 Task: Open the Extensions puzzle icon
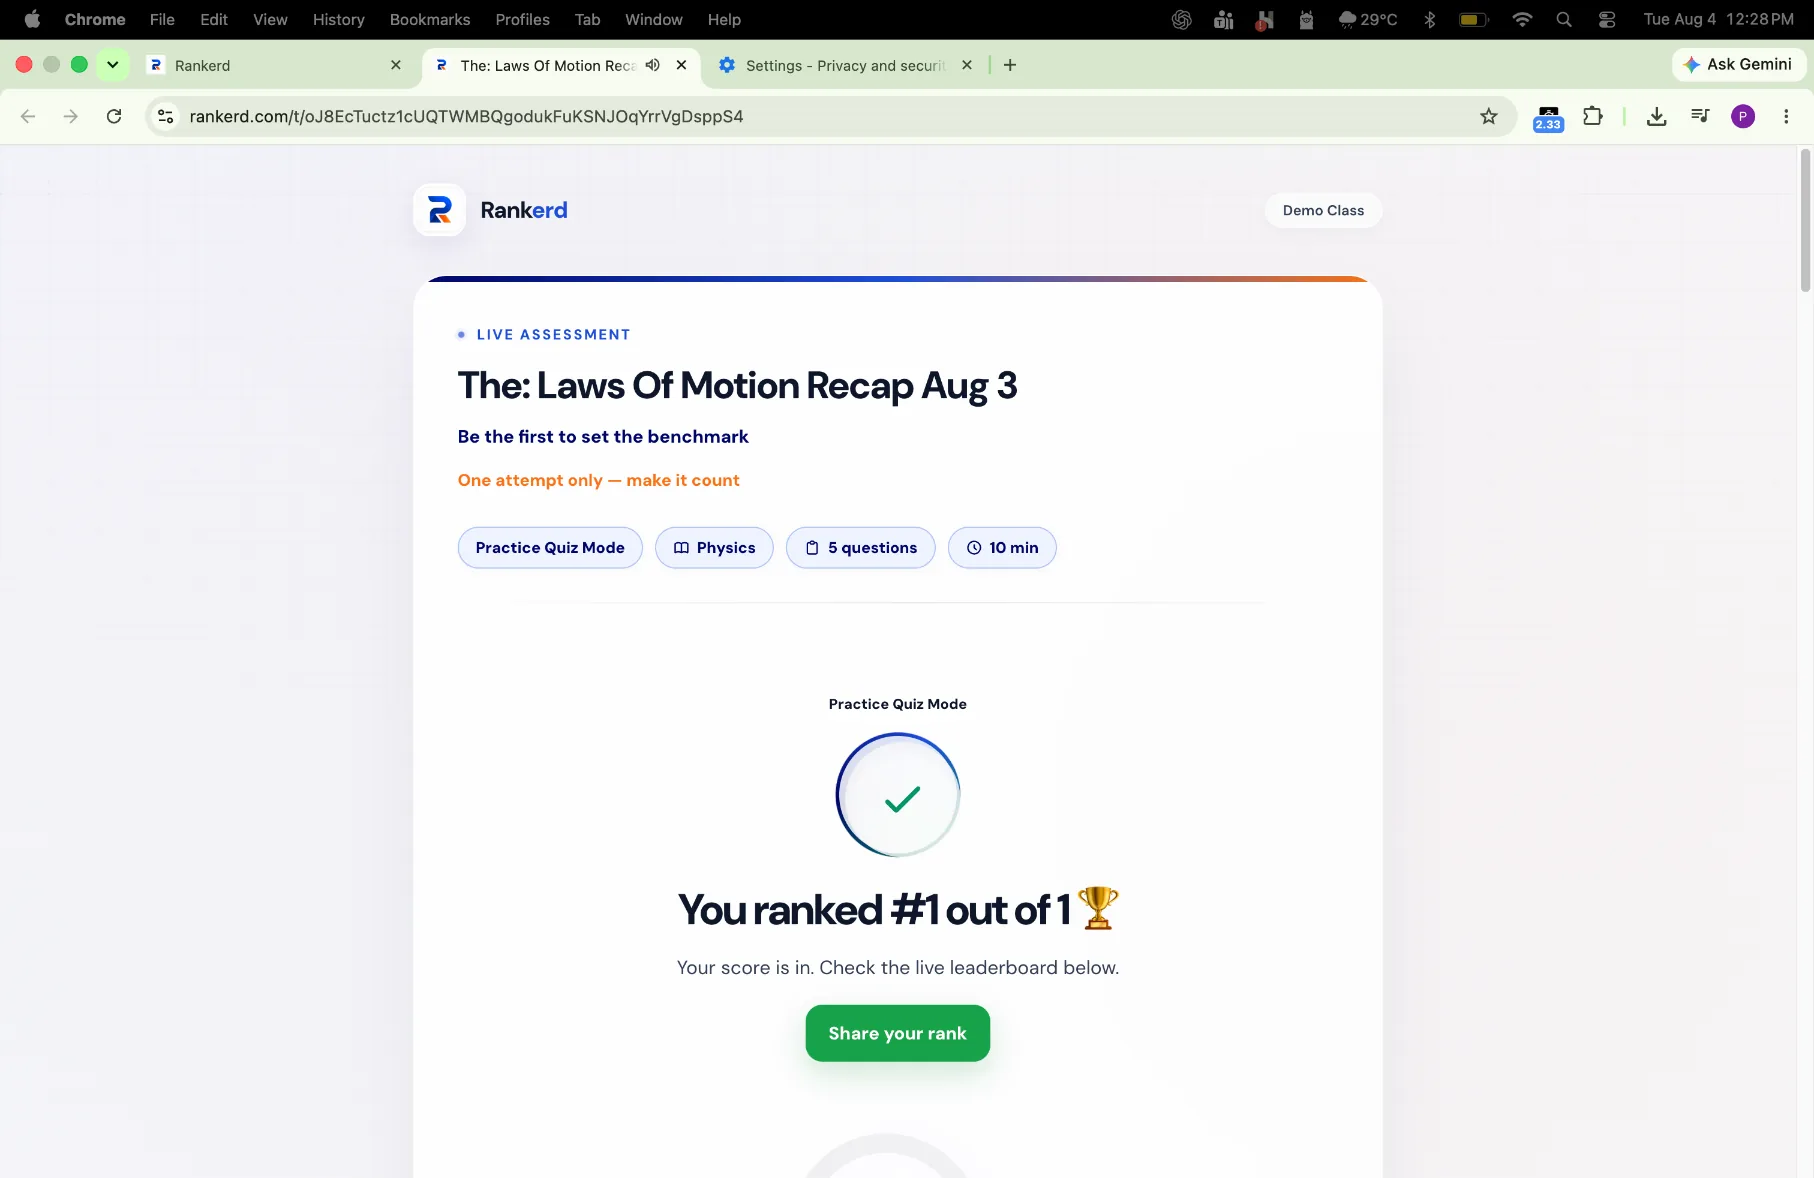coord(1593,117)
